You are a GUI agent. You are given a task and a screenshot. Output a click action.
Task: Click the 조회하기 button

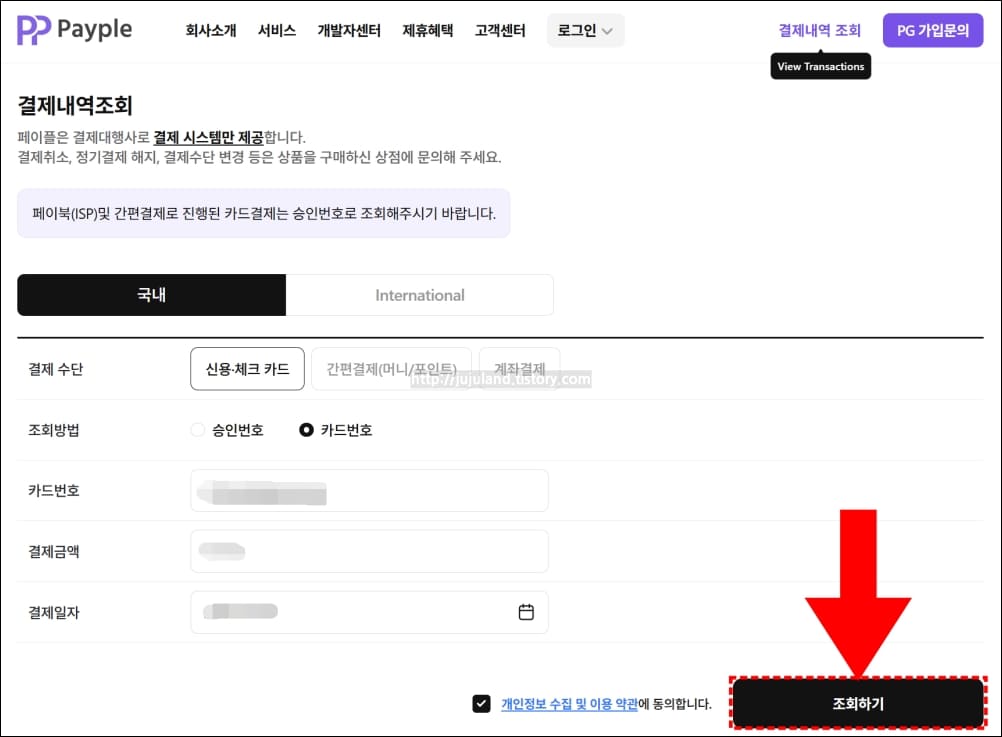(x=858, y=703)
